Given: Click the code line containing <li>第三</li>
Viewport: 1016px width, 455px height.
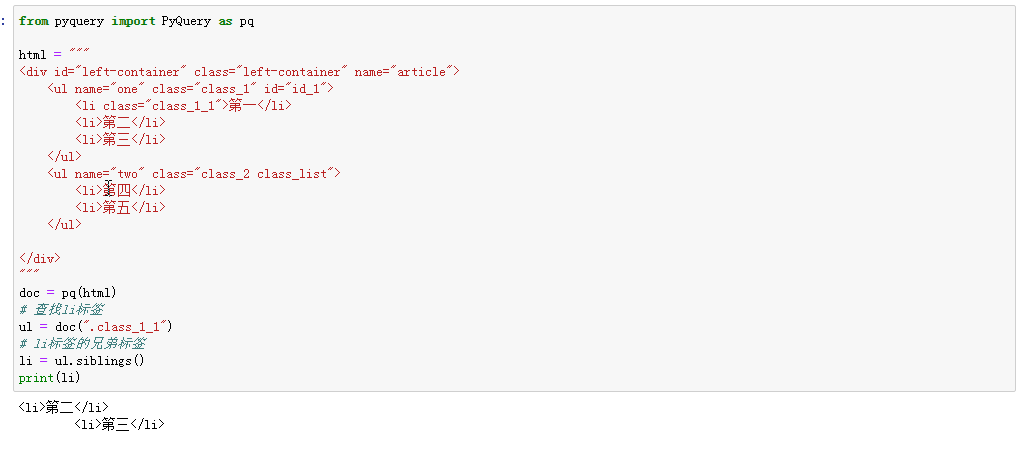Looking at the screenshot, I should click(x=120, y=140).
